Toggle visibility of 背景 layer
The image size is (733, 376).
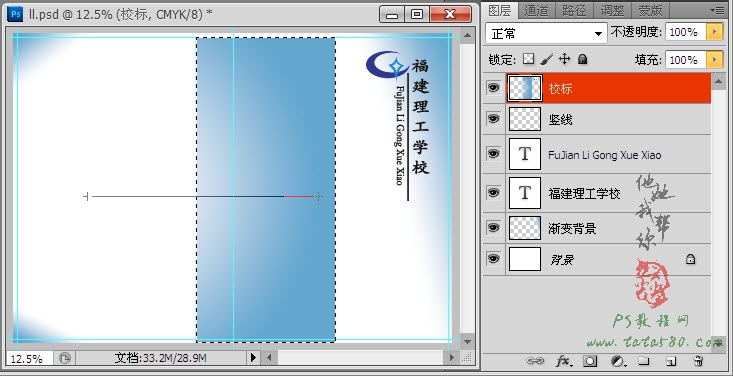(x=493, y=259)
